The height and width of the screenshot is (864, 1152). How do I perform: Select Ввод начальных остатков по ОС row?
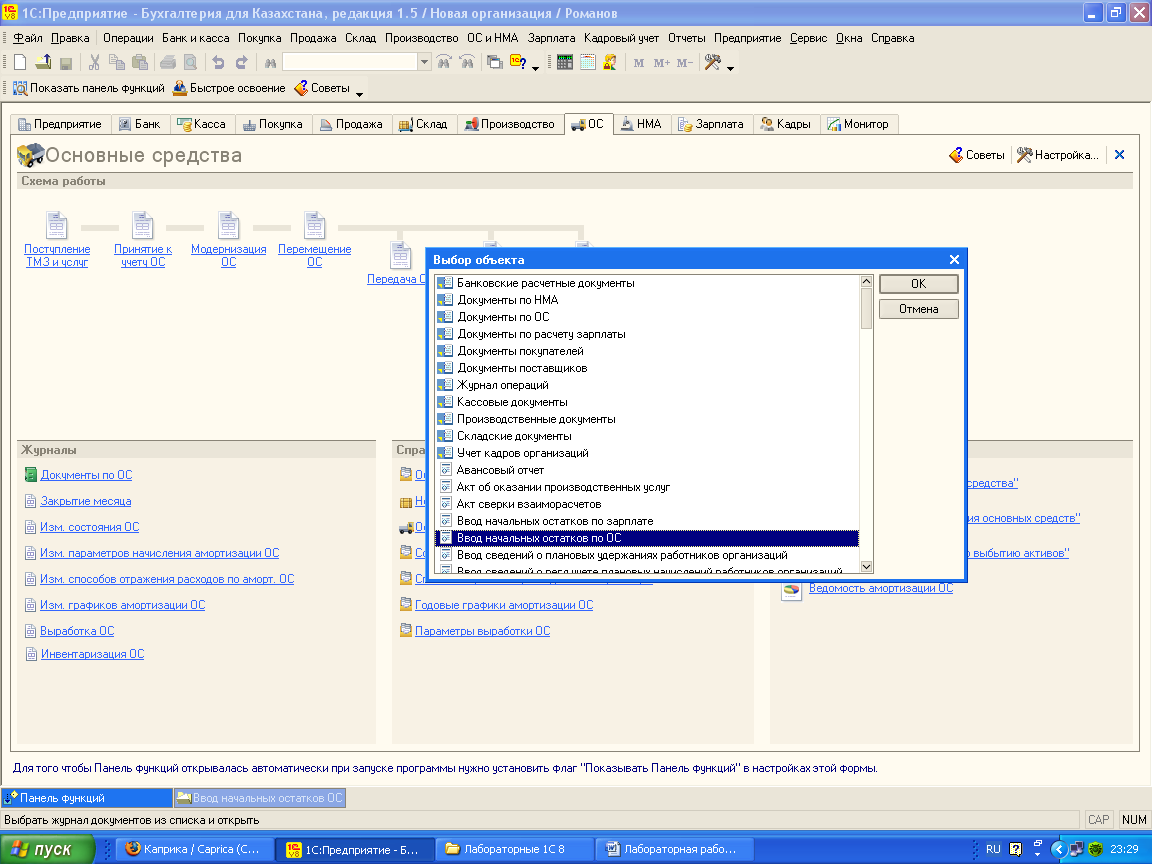coord(647,538)
